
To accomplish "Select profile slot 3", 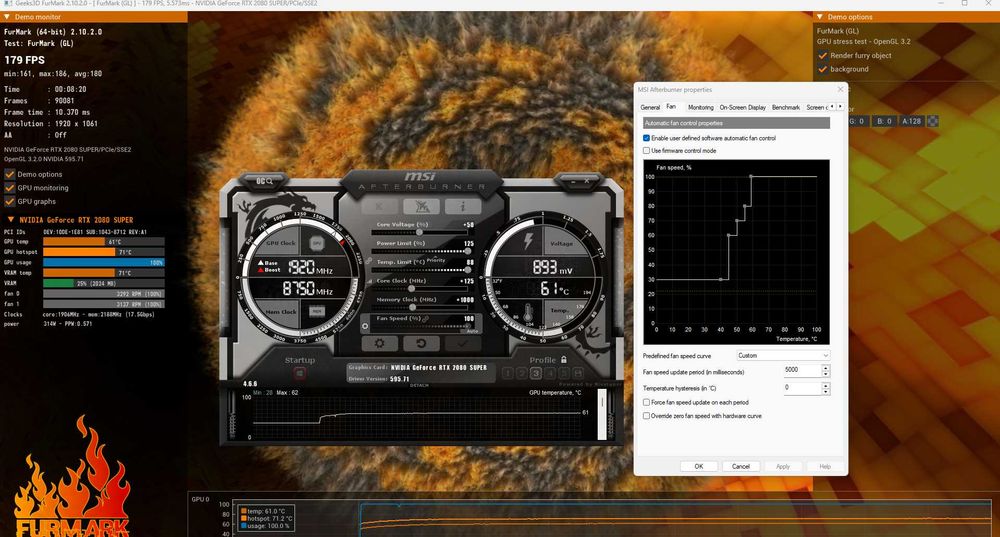I will [536, 374].
